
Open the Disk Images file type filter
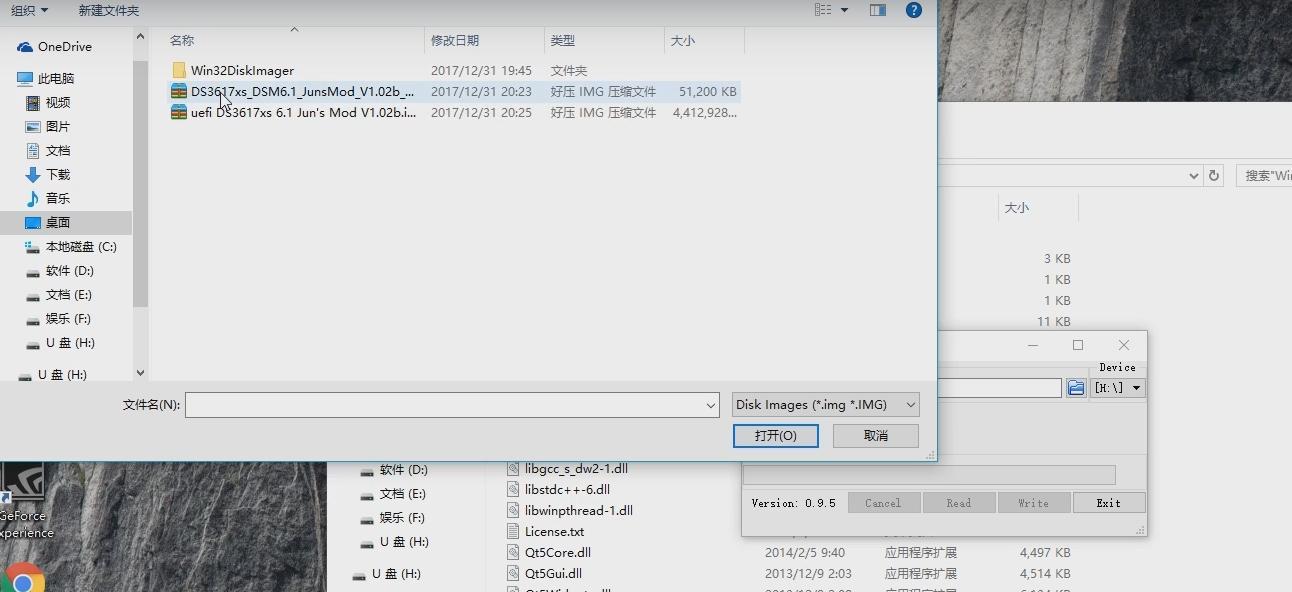(x=825, y=405)
